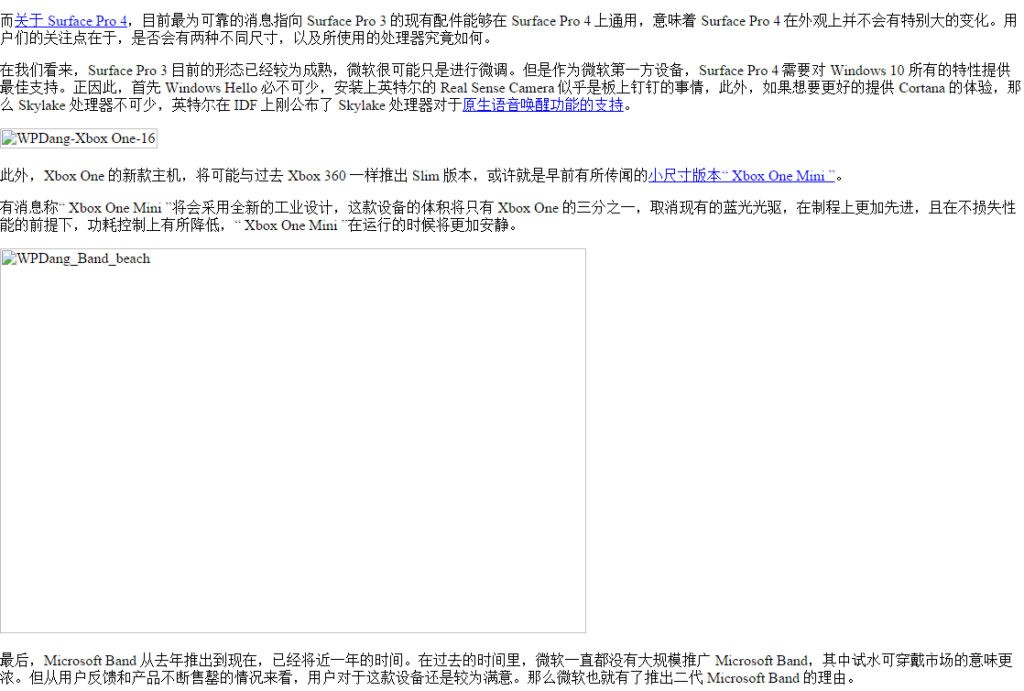Follow the '小尺寸版本" Xbox One Mini "' link

(x=741, y=176)
